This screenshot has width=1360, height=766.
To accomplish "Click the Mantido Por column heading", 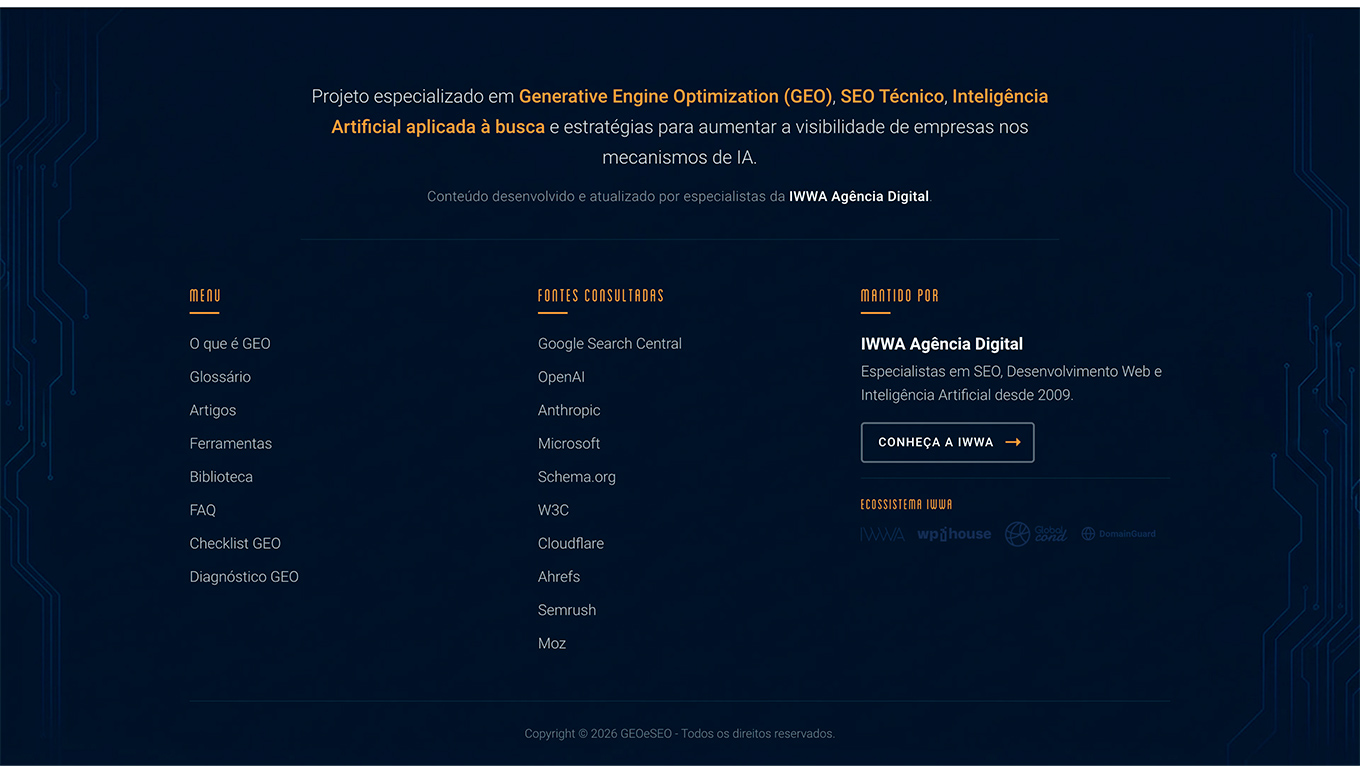I will (x=900, y=296).
